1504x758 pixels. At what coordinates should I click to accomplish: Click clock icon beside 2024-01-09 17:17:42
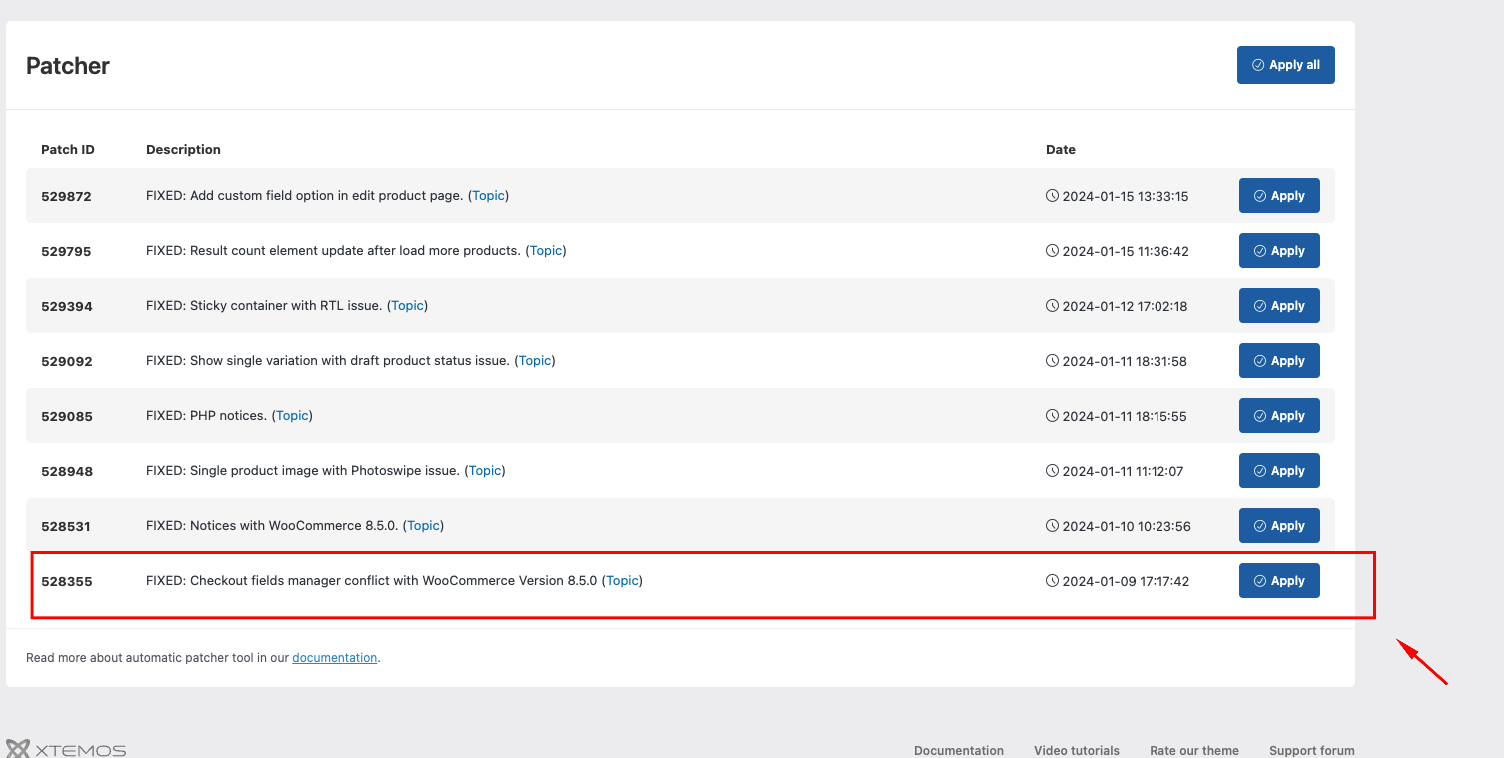(x=1052, y=581)
